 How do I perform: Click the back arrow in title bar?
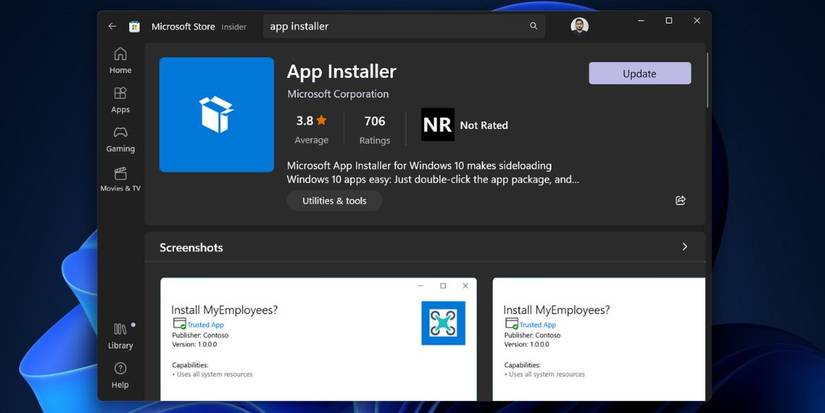[112, 27]
